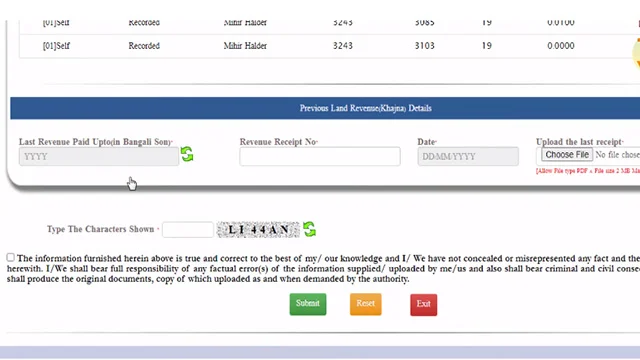Click the LI44AN captcha image
Image resolution: width=640 pixels, height=360 pixels.
[258, 229]
